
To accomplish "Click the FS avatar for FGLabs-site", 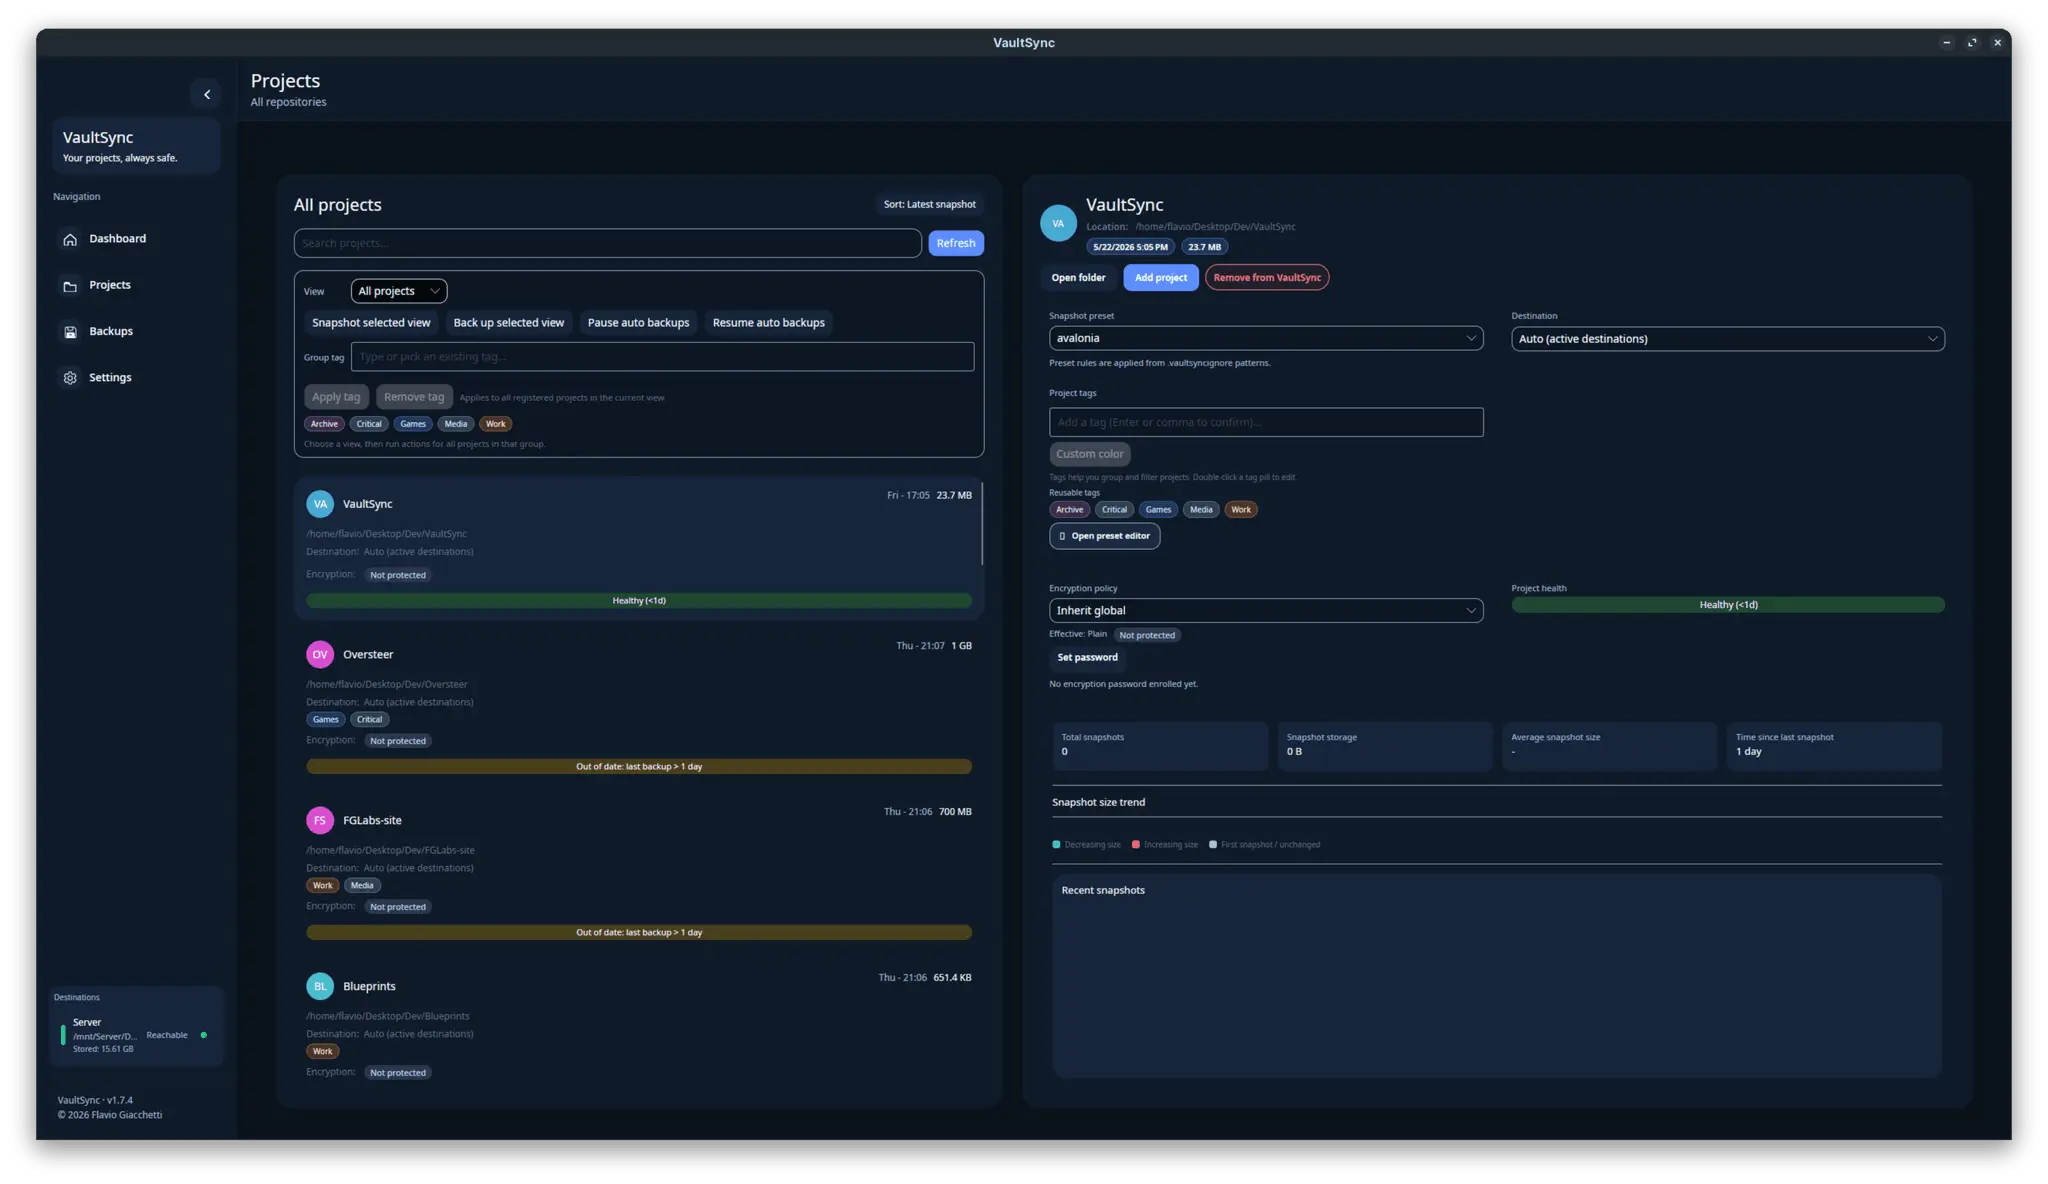I will (x=320, y=820).
